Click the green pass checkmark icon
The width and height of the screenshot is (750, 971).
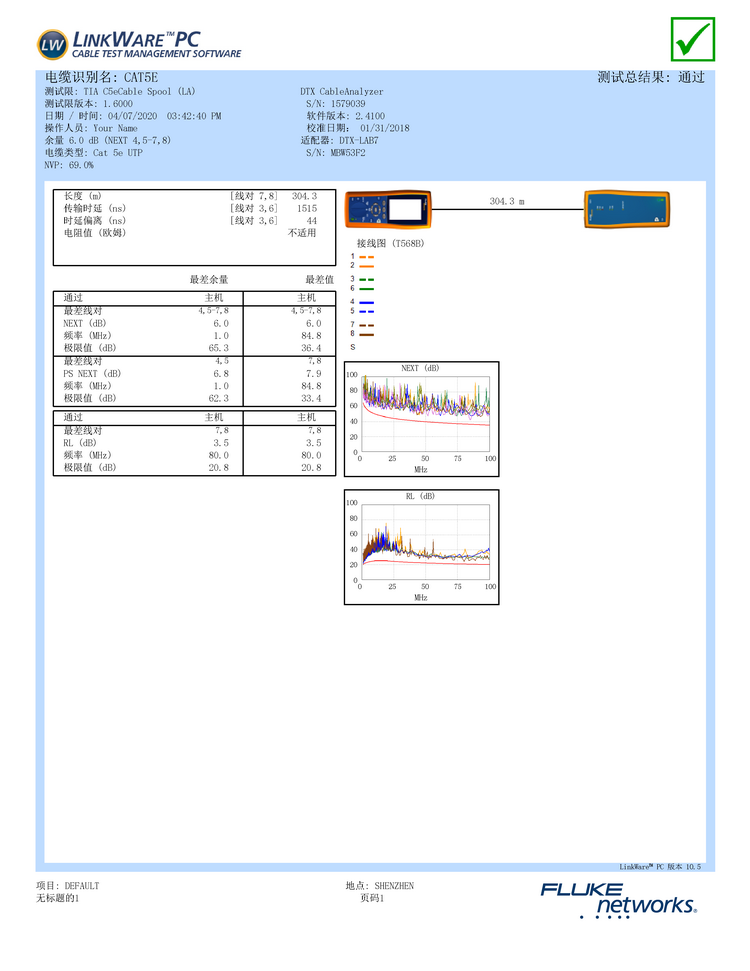coord(692,39)
